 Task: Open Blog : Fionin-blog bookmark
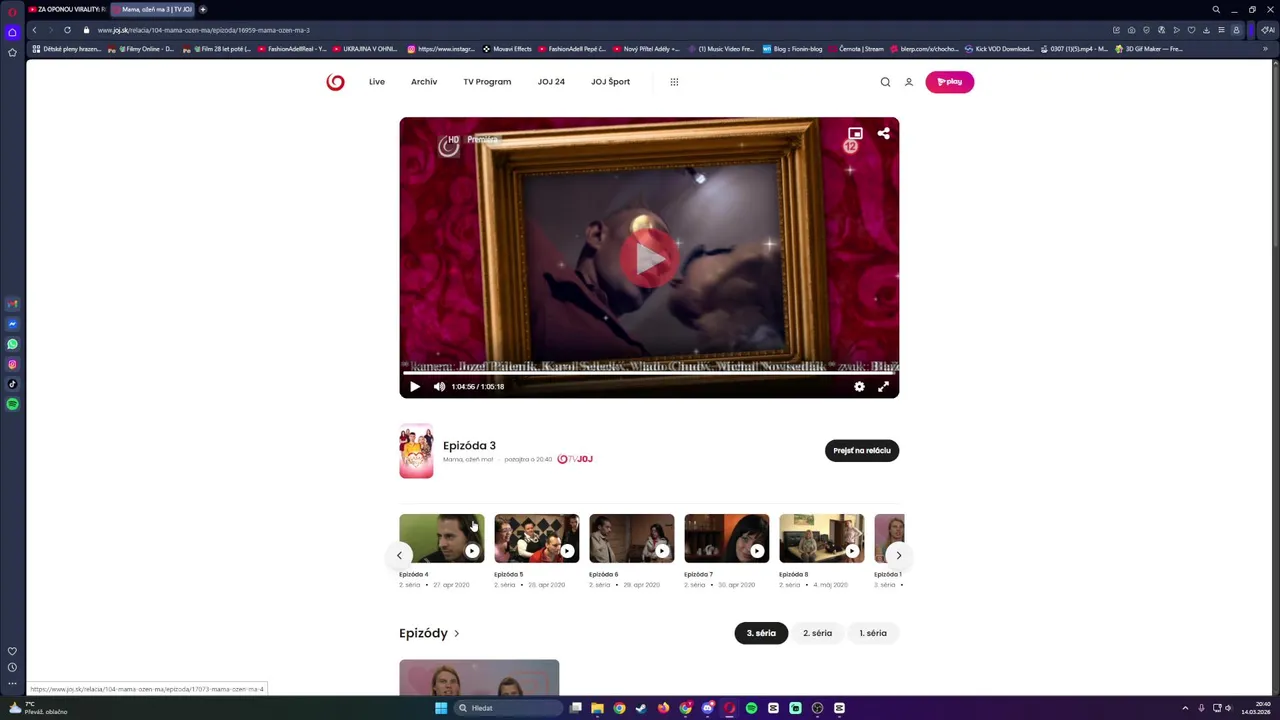tap(792, 49)
